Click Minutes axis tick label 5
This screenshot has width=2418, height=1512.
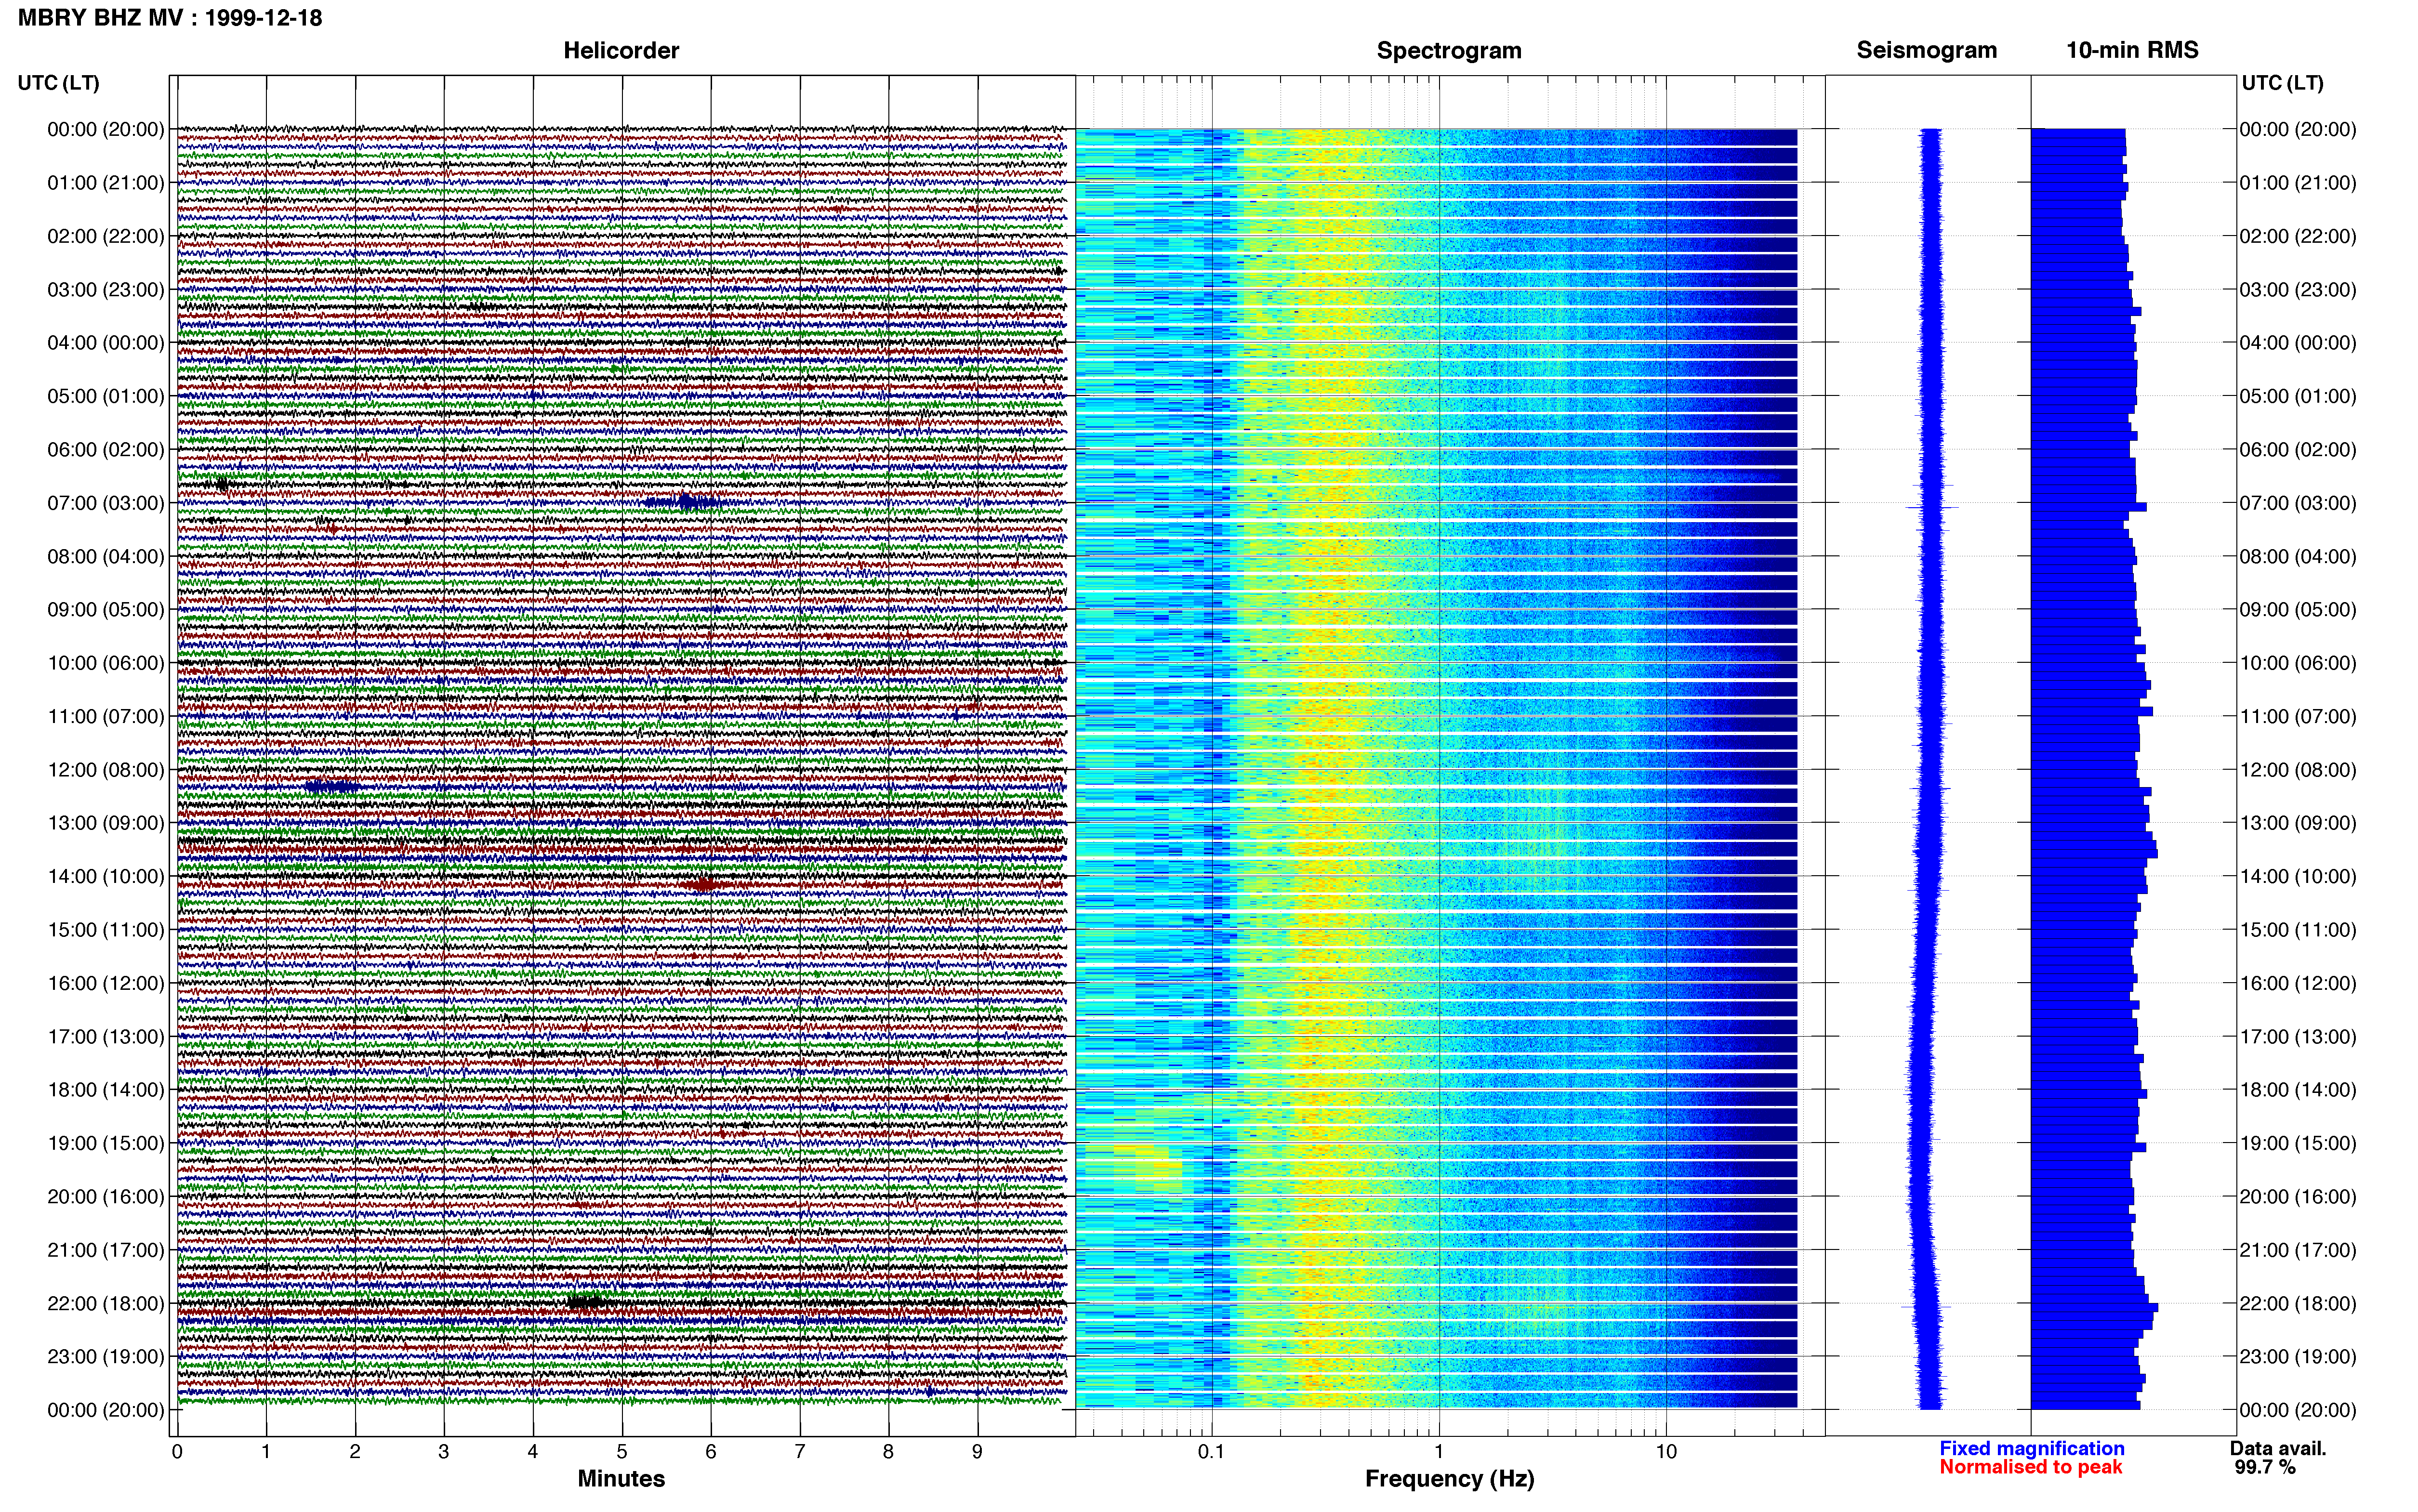tap(622, 1452)
